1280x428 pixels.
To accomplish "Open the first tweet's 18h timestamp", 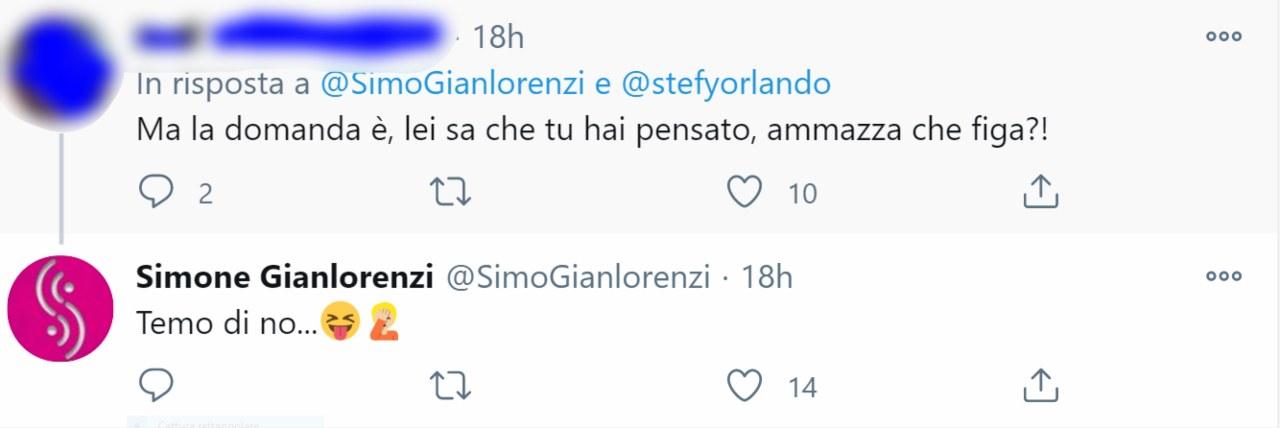I will (498, 38).
